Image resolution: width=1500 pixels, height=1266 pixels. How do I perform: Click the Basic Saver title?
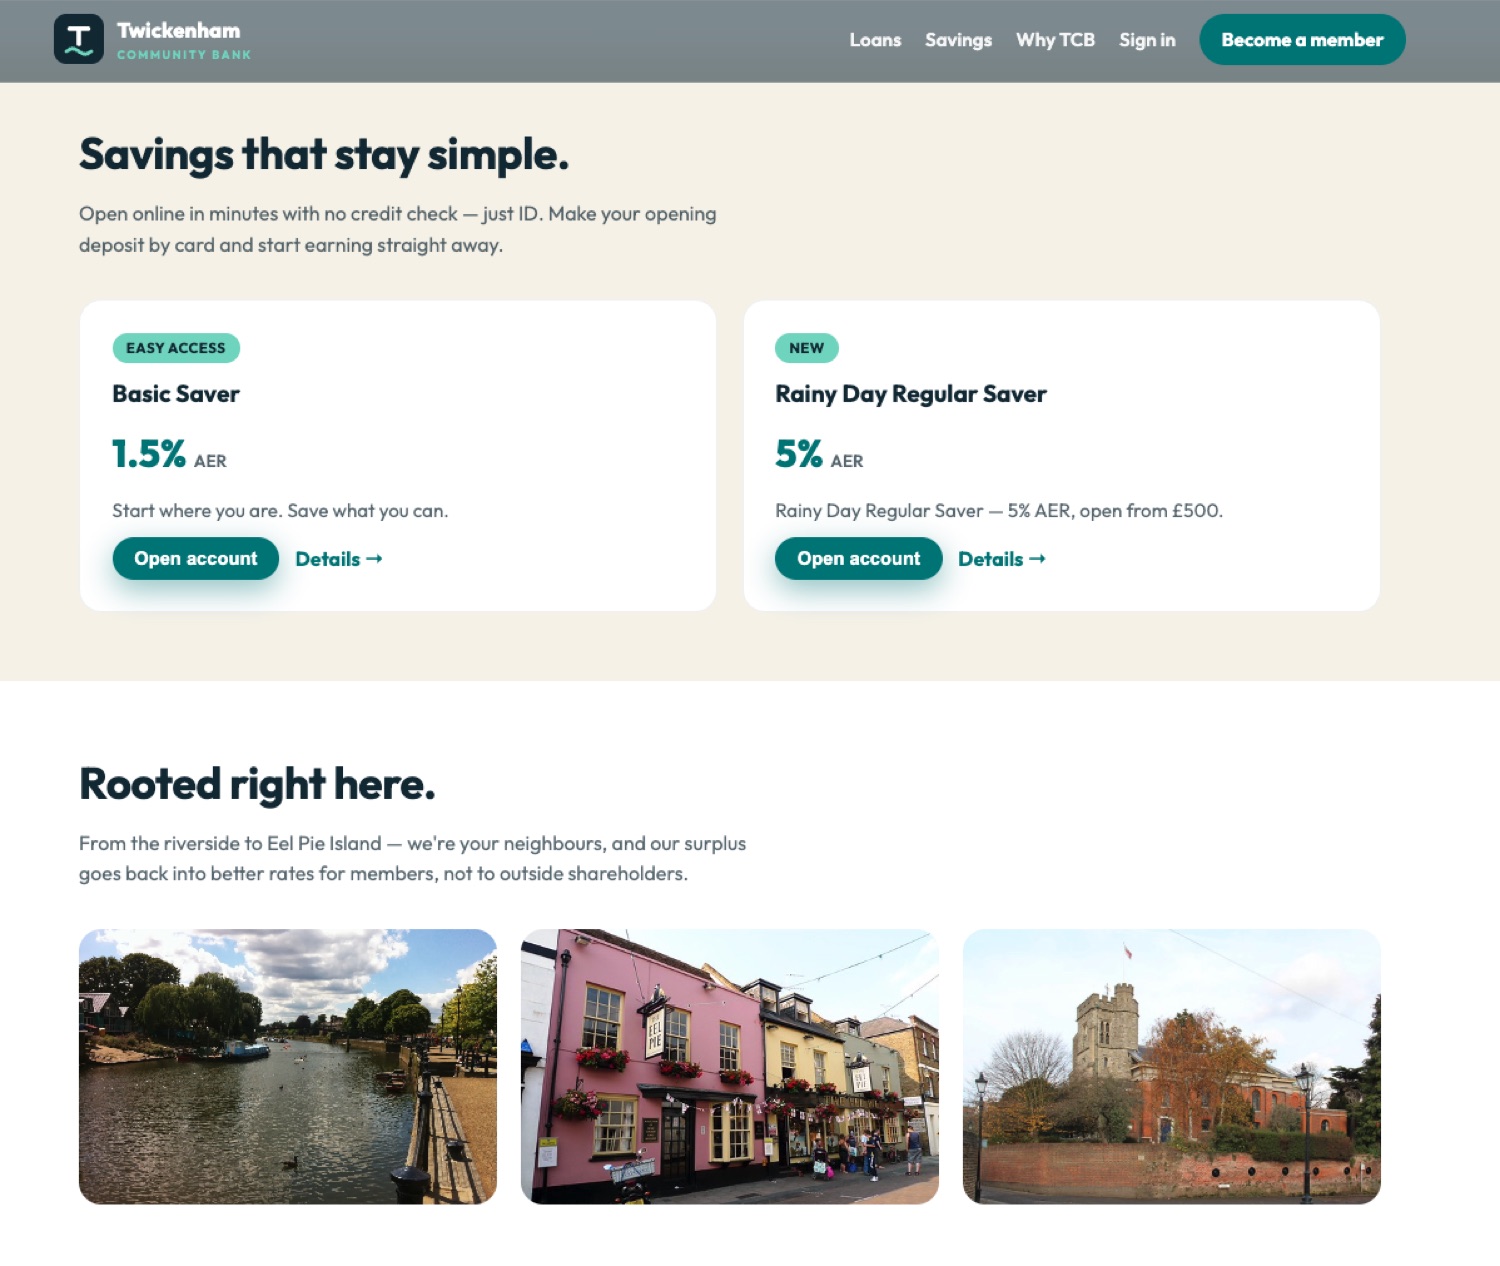click(x=176, y=394)
